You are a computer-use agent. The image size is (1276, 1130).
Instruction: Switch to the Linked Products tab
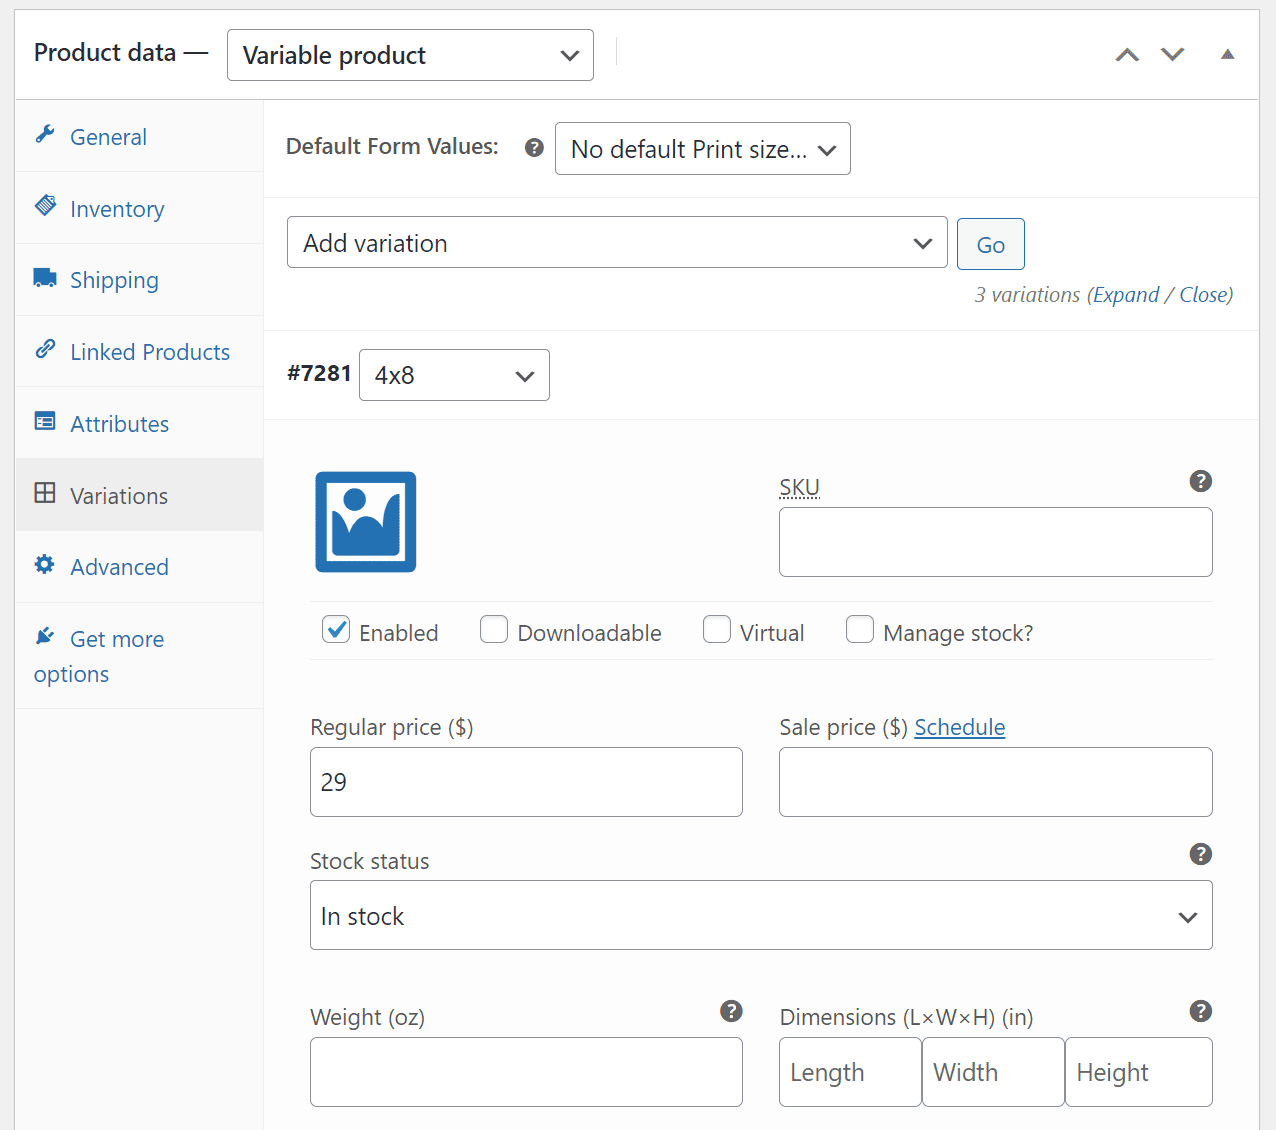139,352
